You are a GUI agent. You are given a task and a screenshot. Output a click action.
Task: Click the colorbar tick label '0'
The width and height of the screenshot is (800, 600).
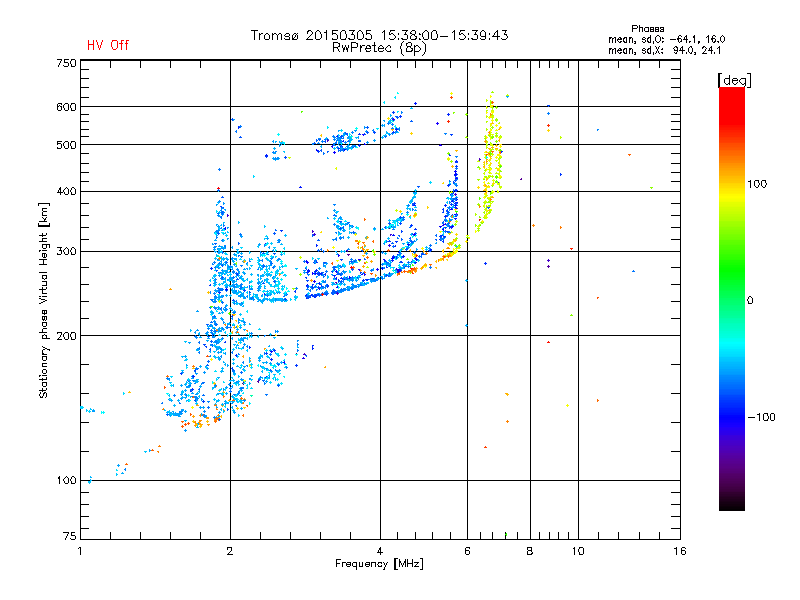[x=750, y=301]
